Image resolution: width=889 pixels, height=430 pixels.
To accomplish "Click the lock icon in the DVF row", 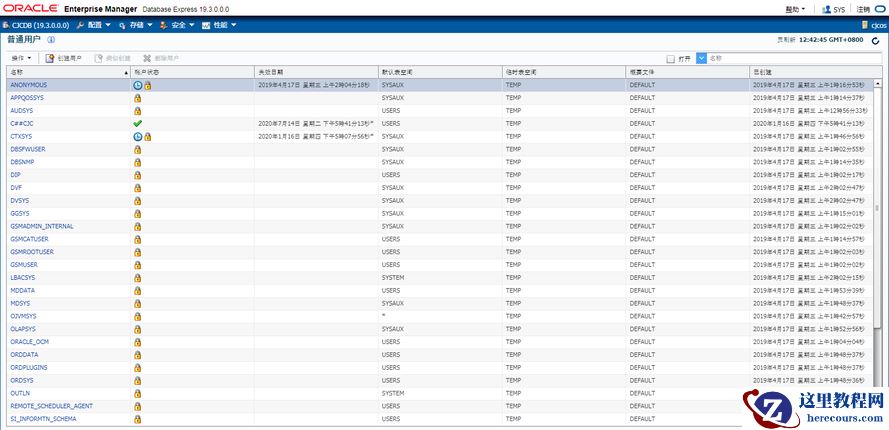I will pos(137,188).
